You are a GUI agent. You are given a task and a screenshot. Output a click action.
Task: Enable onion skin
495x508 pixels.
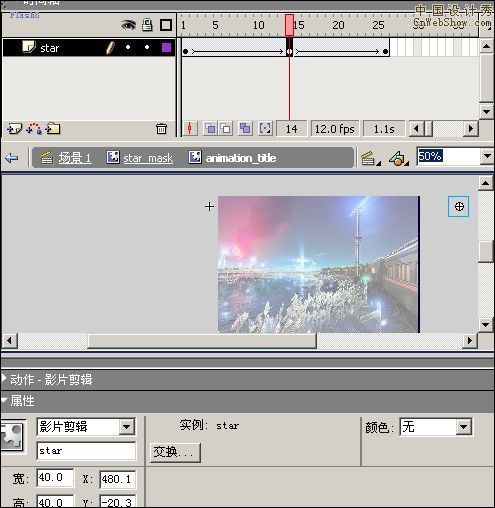click(x=210, y=129)
